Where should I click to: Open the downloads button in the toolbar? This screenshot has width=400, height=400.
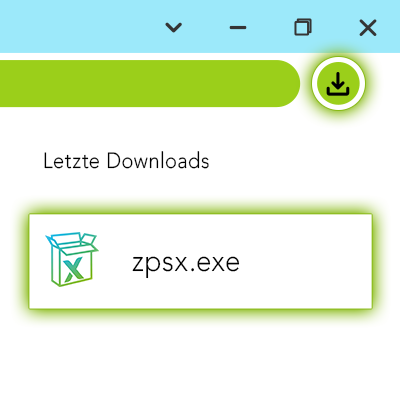338,83
